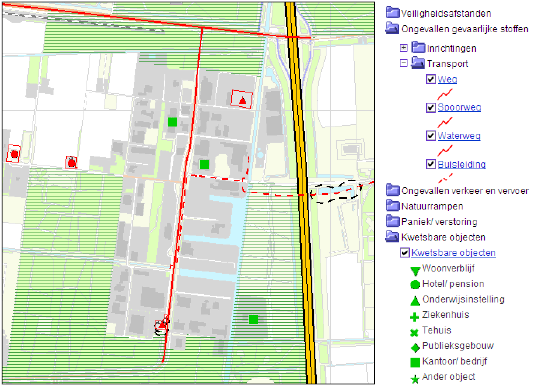Click the Ziekenhuis legend text
Image resolution: width=536 pixels, height=388 pixels.
click(x=445, y=315)
